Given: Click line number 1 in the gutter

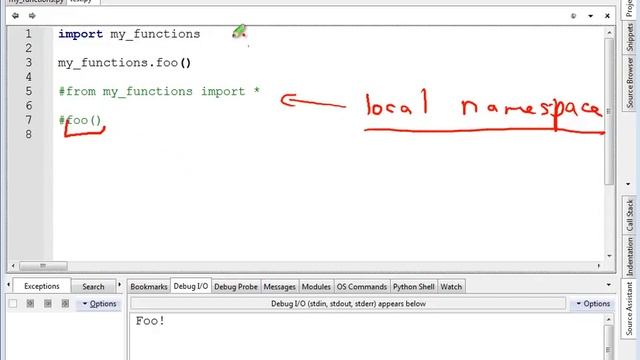Looking at the screenshot, I should (29, 34).
